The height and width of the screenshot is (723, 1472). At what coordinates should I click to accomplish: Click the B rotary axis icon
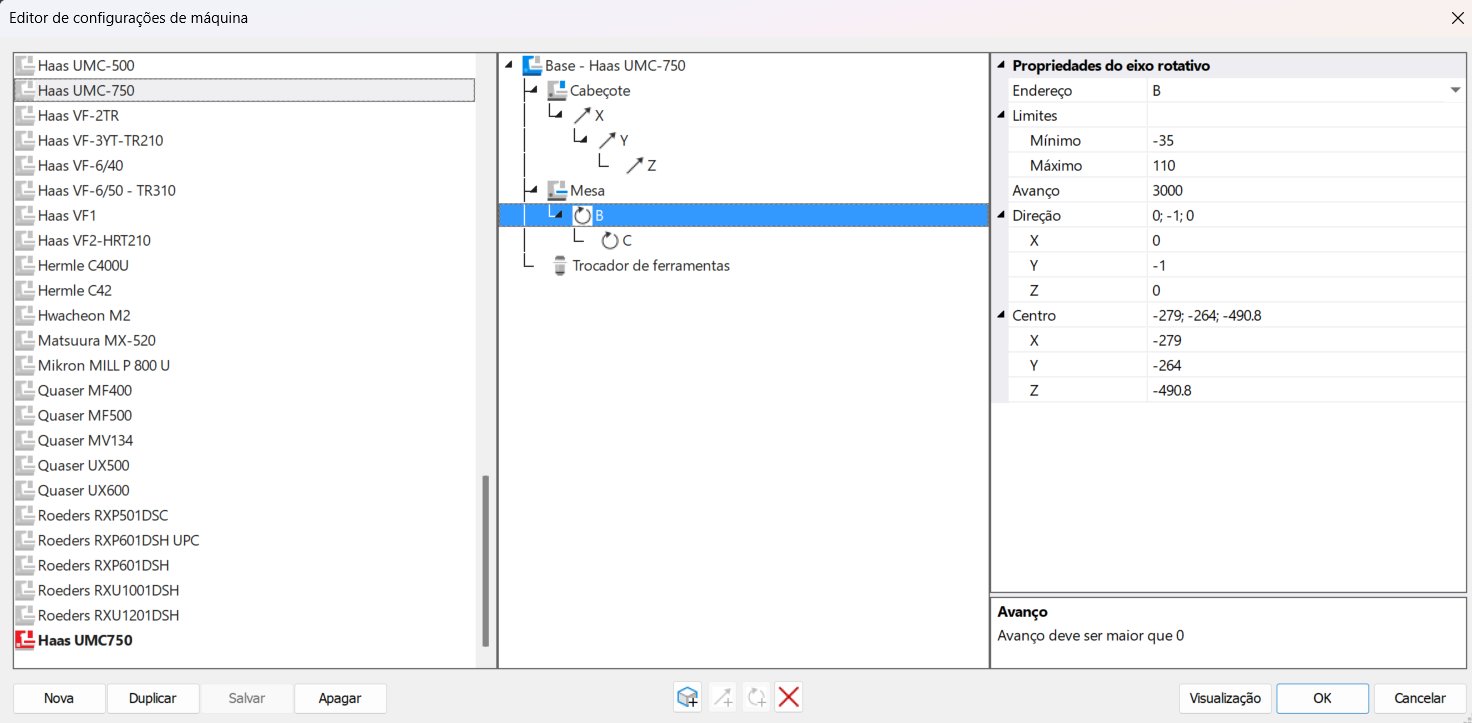coord(582,215)
